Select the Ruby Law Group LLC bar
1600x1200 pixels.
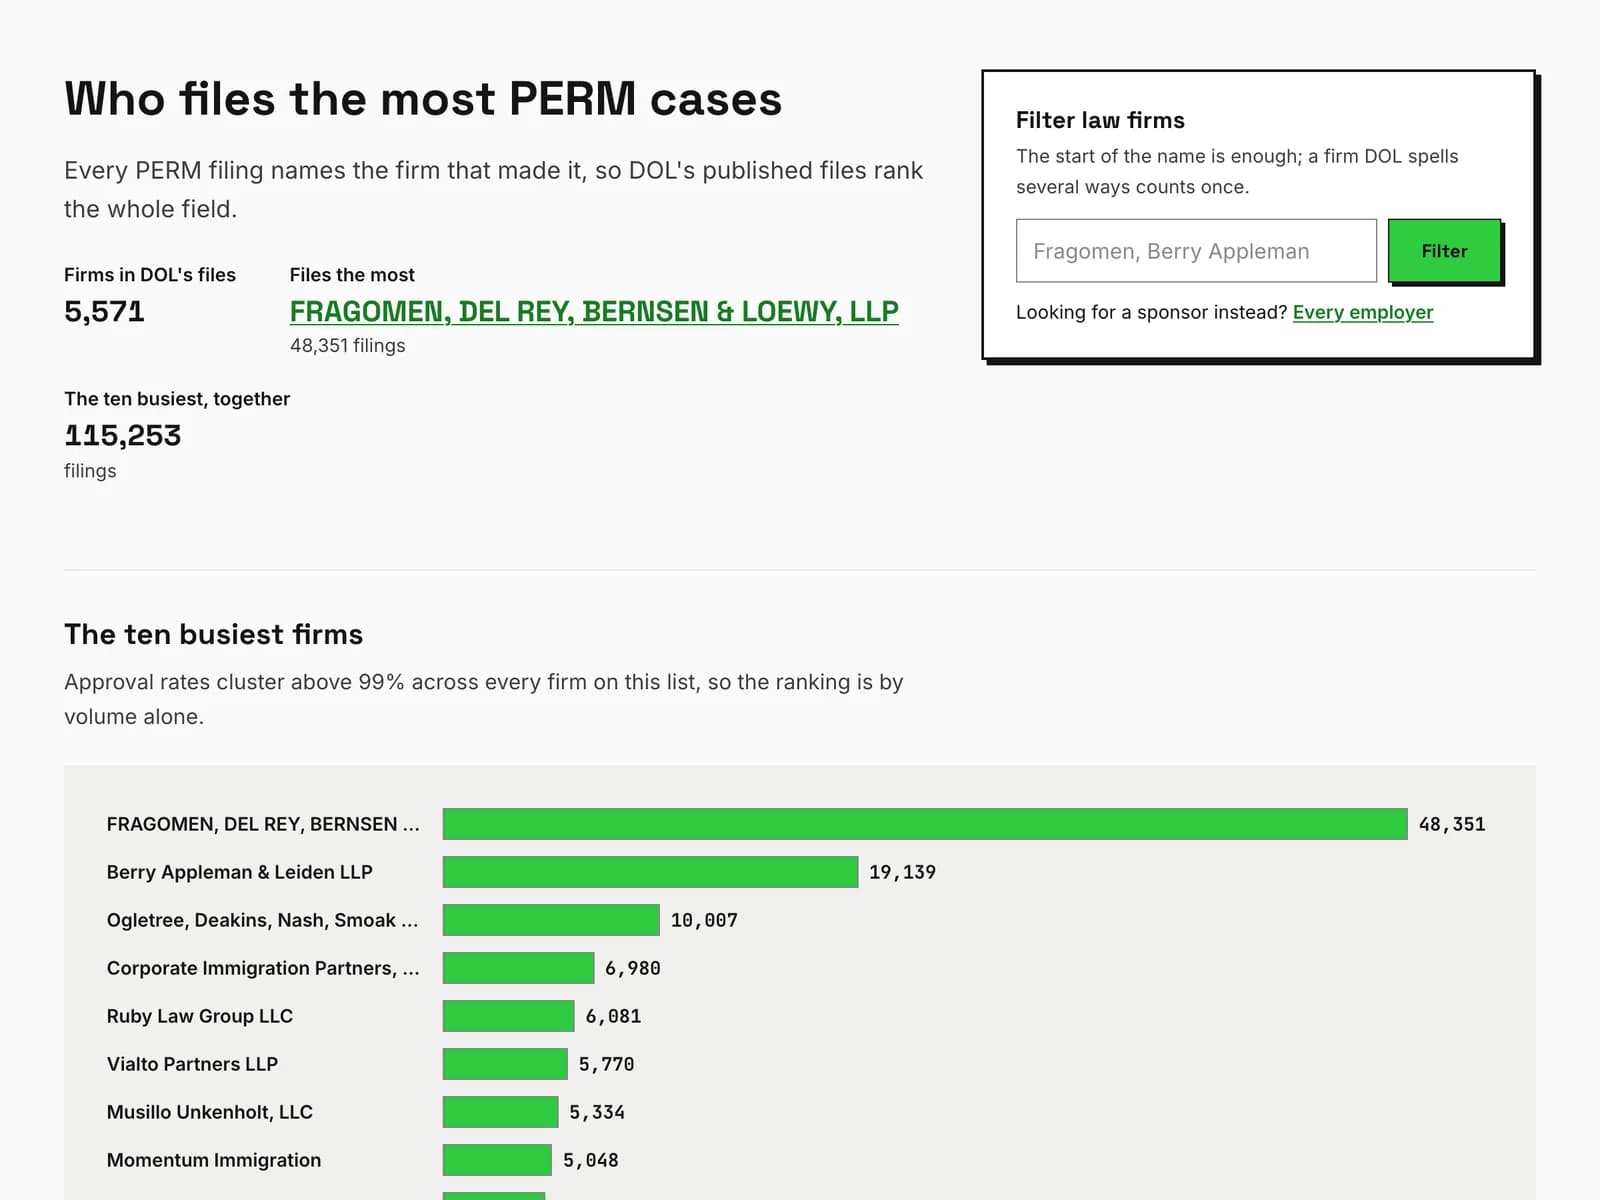508,1016
